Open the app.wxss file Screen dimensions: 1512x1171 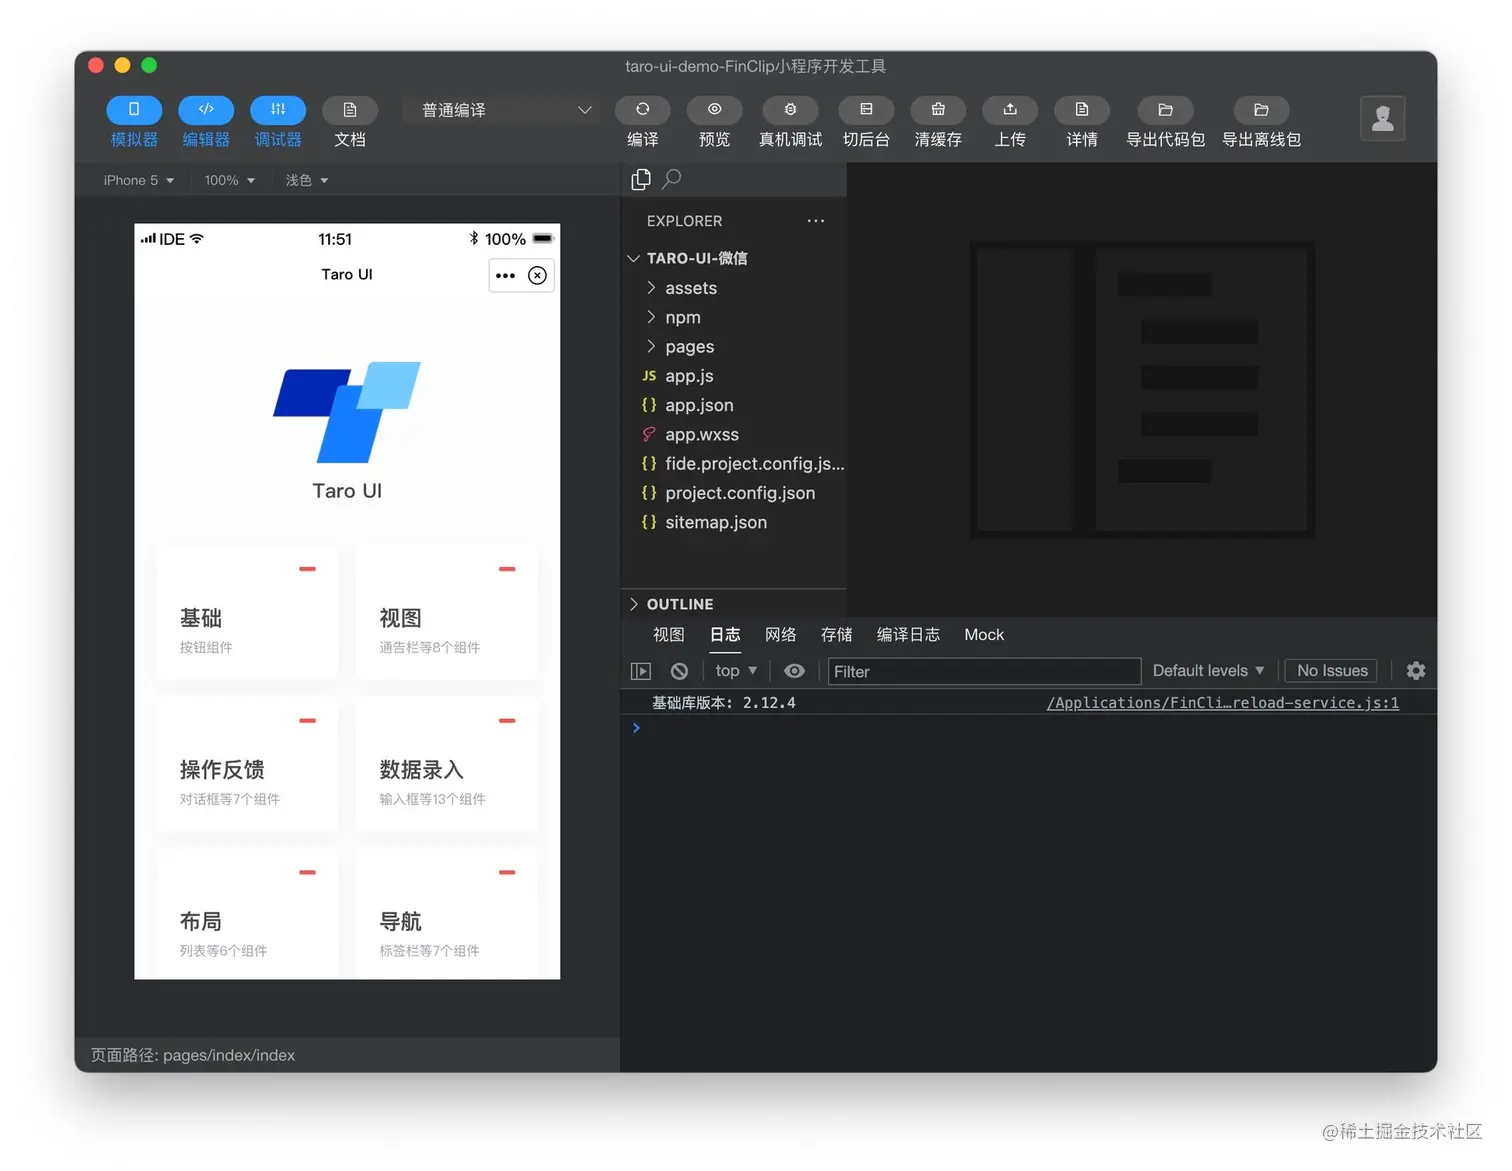point(734,435)
